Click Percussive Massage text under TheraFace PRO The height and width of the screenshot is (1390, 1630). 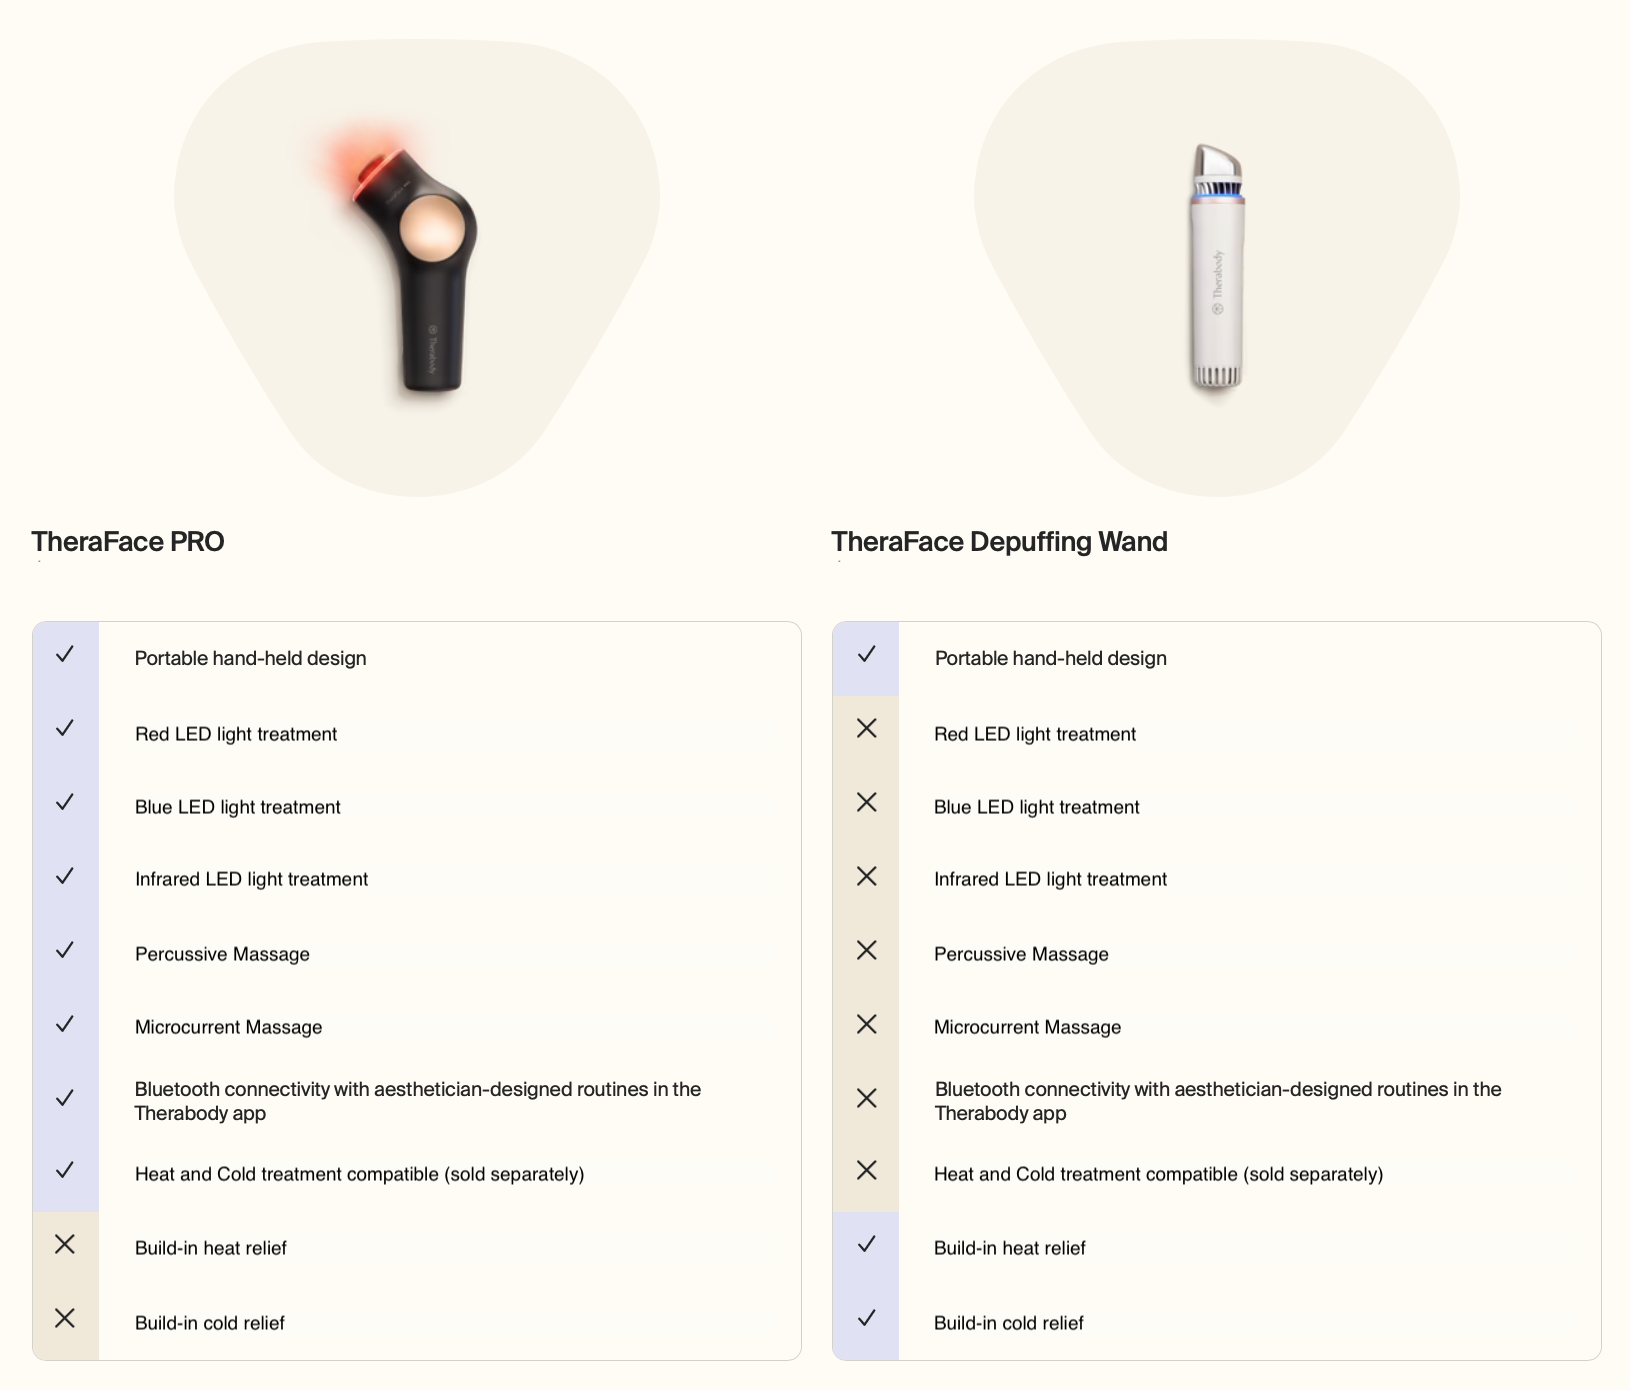(222, 954)
